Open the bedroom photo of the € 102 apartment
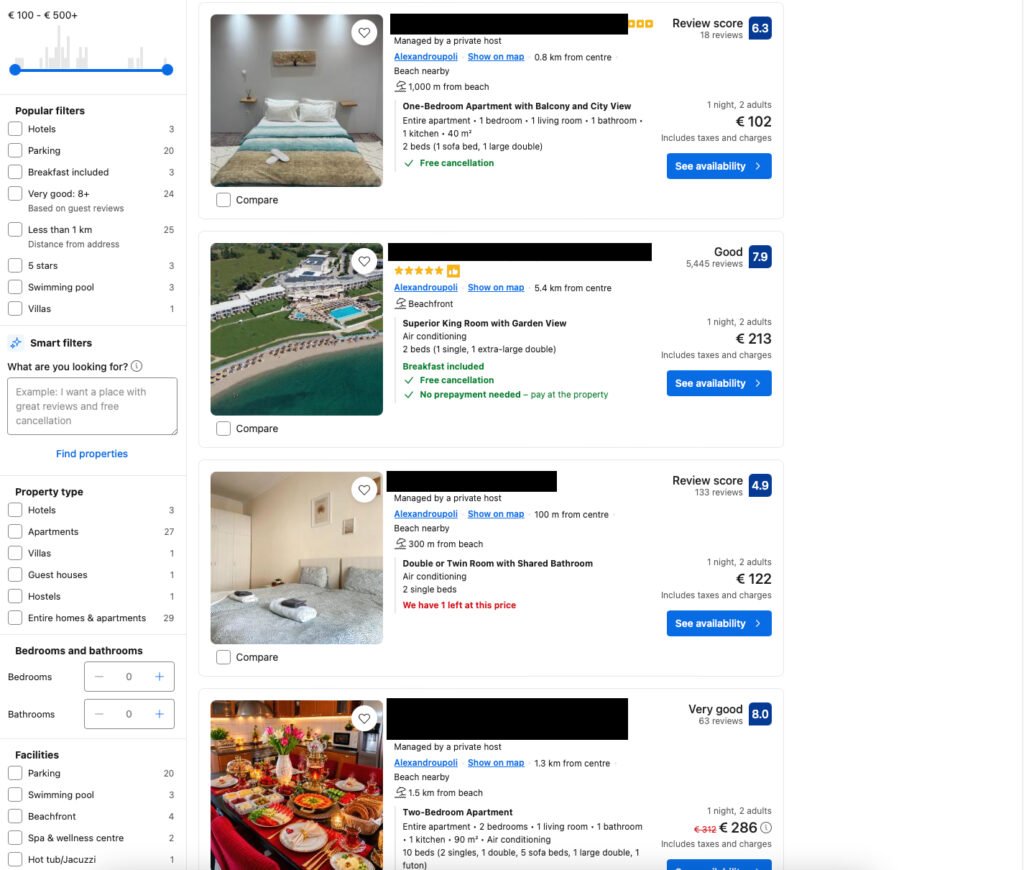This screenshot has width=1024, height=870. point(296,101)
